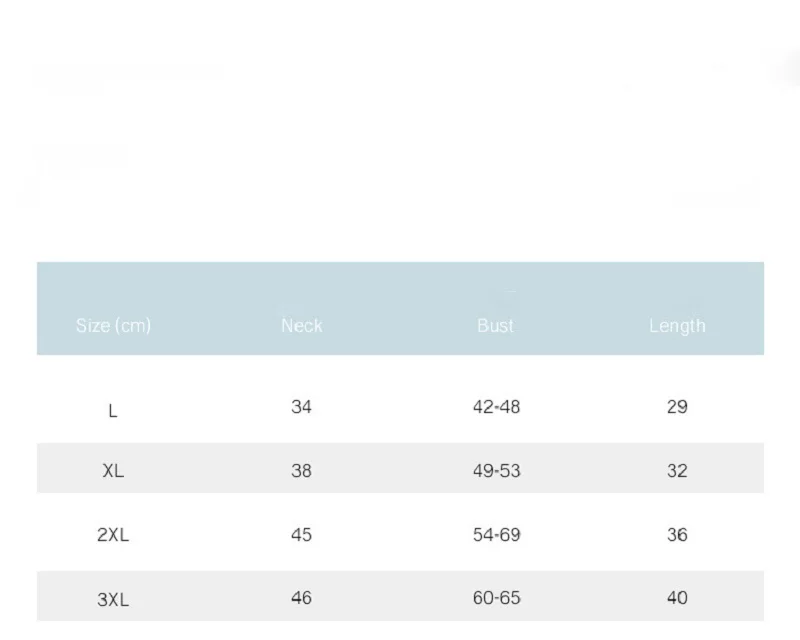The image size is (800, 640).
Task: Select the Length column header
Action: pyautogui.click(x=677, y=326)
